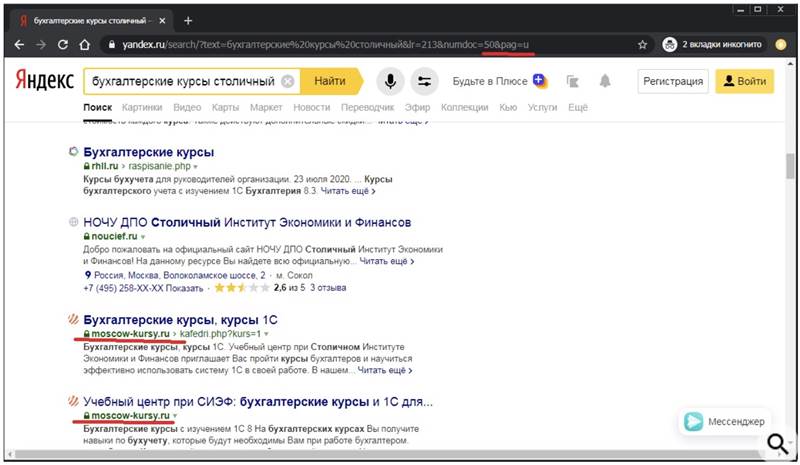
Task: Open Учебный центр при СИЭФ result title
Action: (258, 402)
